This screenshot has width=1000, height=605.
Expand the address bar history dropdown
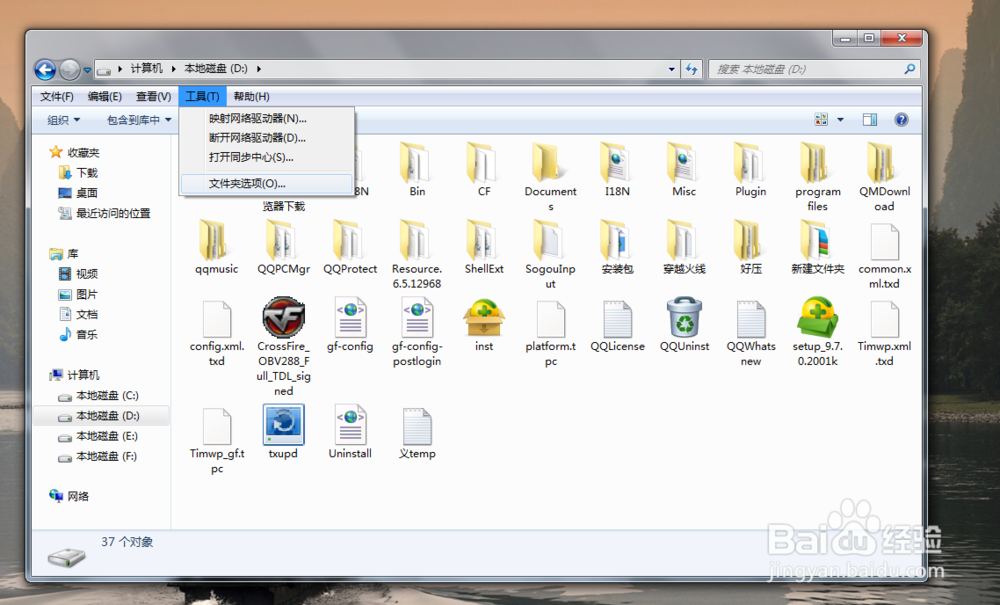672,69
